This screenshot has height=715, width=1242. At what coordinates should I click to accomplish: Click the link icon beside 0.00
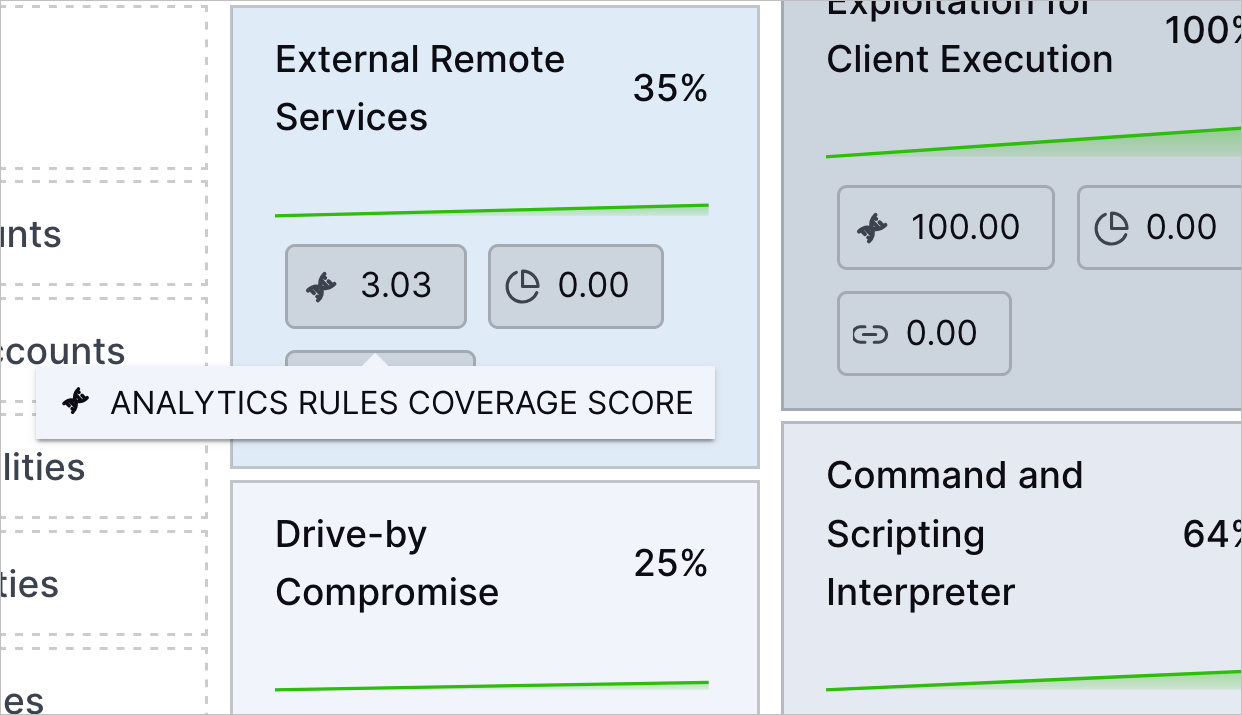[x=870, y=334]
